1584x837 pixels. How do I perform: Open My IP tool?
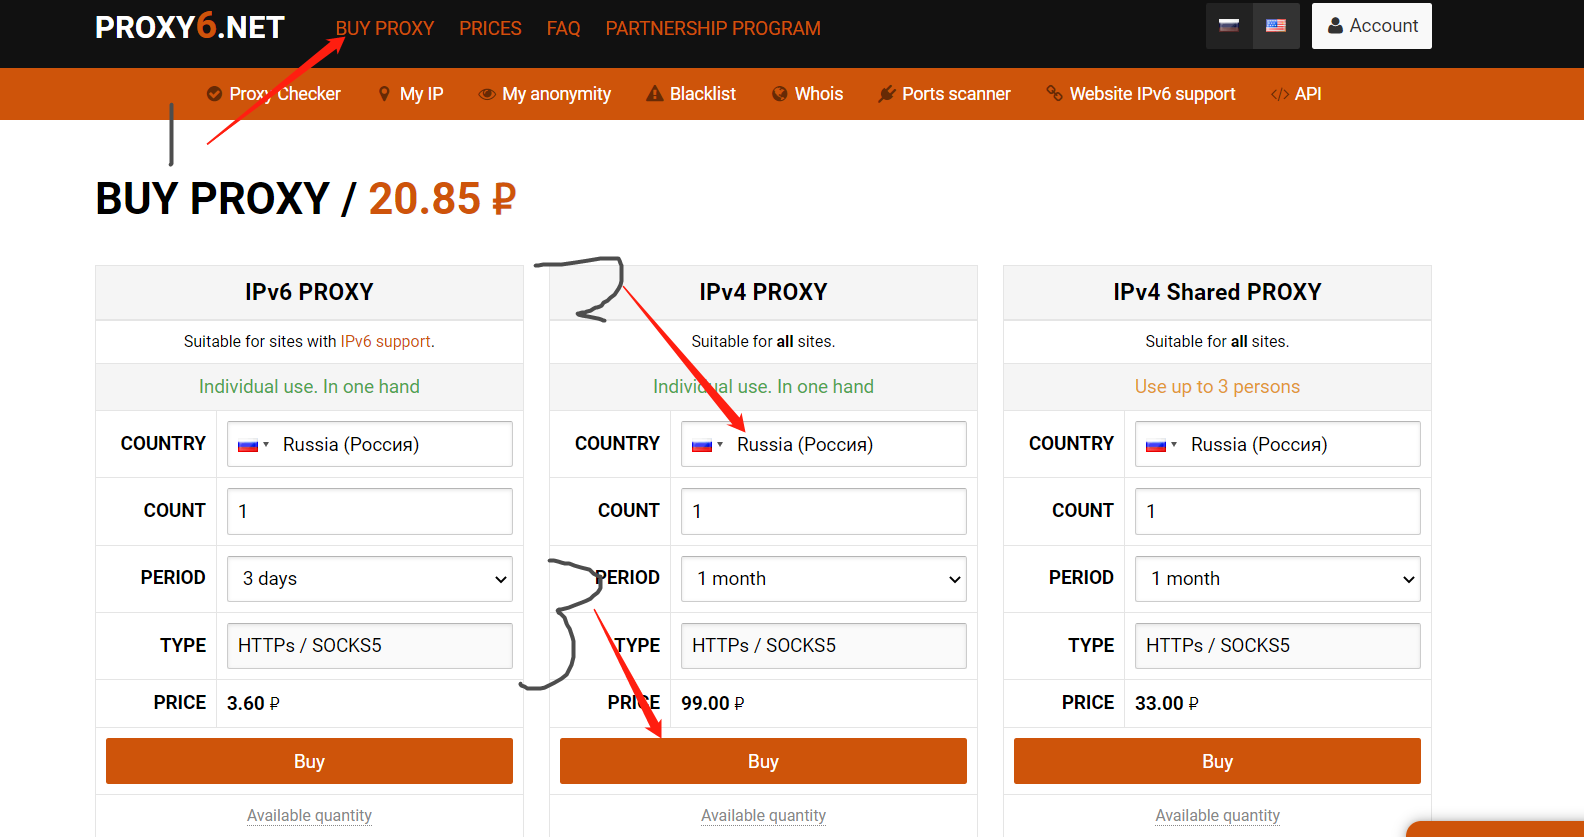click(411, 94)
